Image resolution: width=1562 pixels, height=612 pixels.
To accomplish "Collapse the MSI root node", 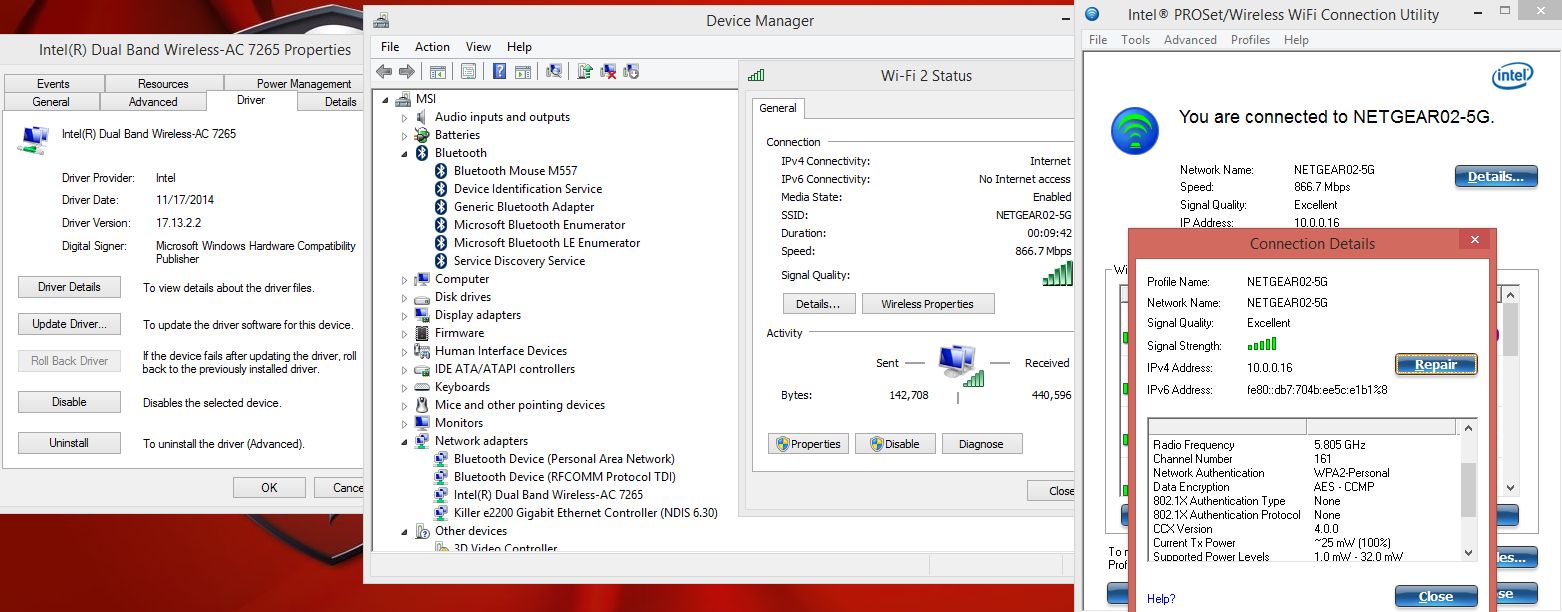I will [x=384, y=100].
